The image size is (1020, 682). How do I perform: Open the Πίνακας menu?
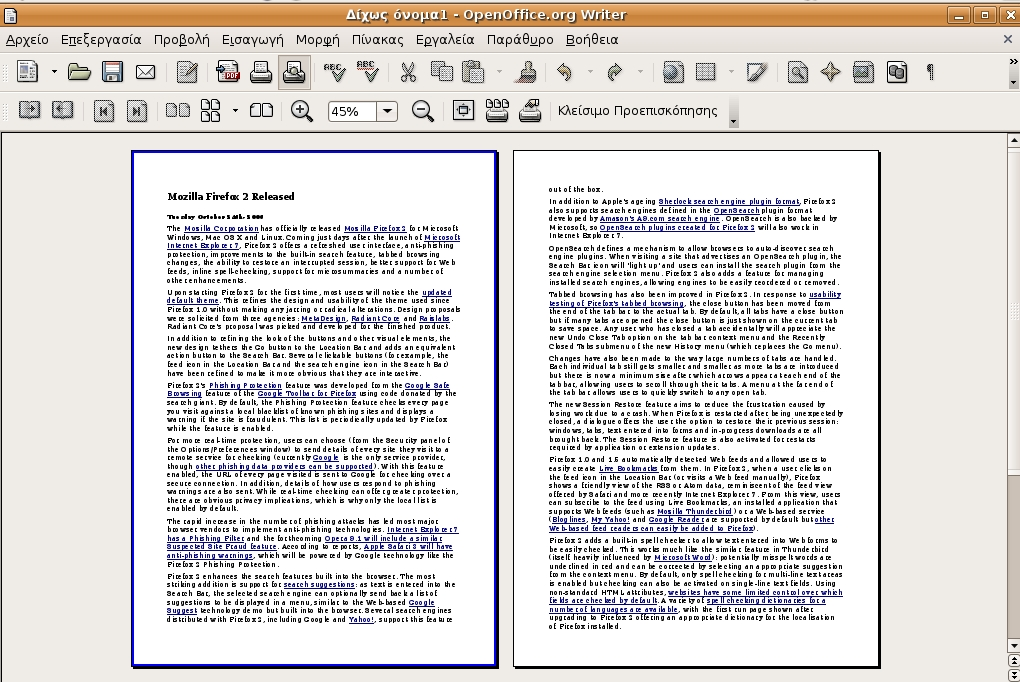coord(377,40)
